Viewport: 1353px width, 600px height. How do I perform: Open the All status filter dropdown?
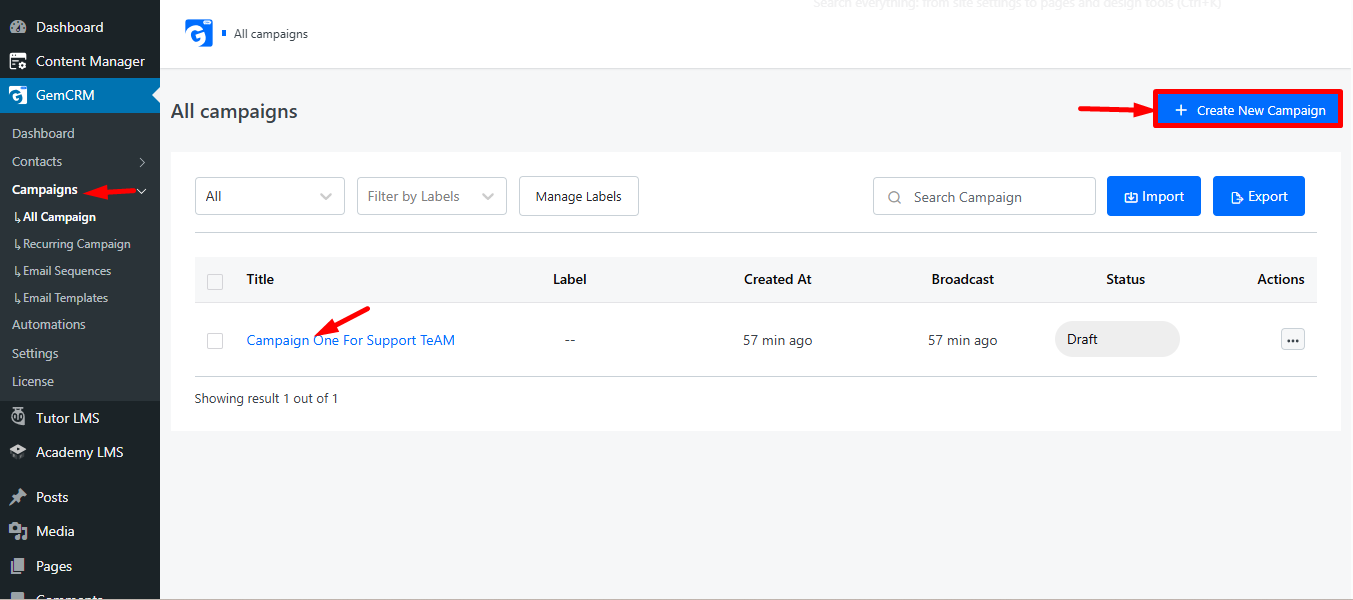(x=270, y=196)
